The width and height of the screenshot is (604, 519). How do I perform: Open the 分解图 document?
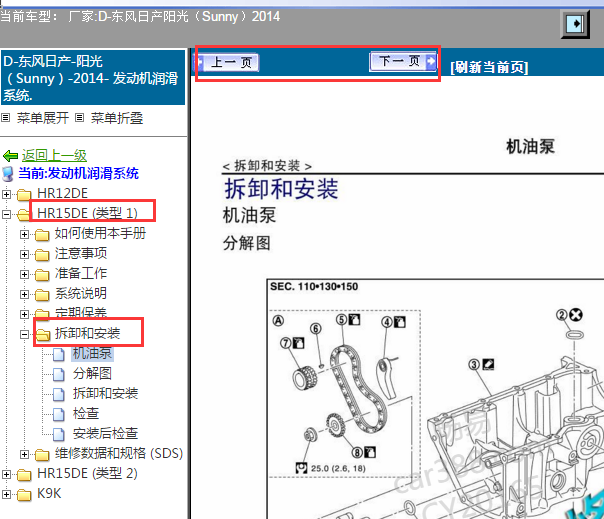pyautogui.click(x=92, y=373)
